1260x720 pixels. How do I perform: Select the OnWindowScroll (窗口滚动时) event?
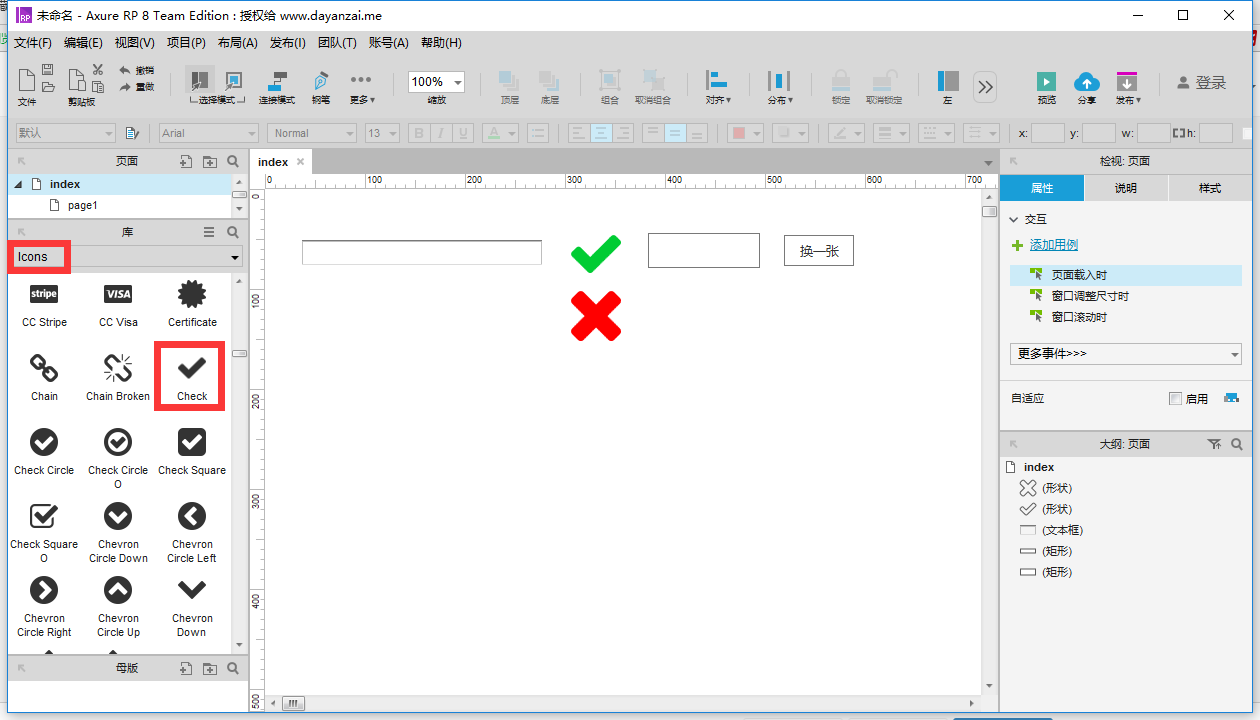[1126, 317]
